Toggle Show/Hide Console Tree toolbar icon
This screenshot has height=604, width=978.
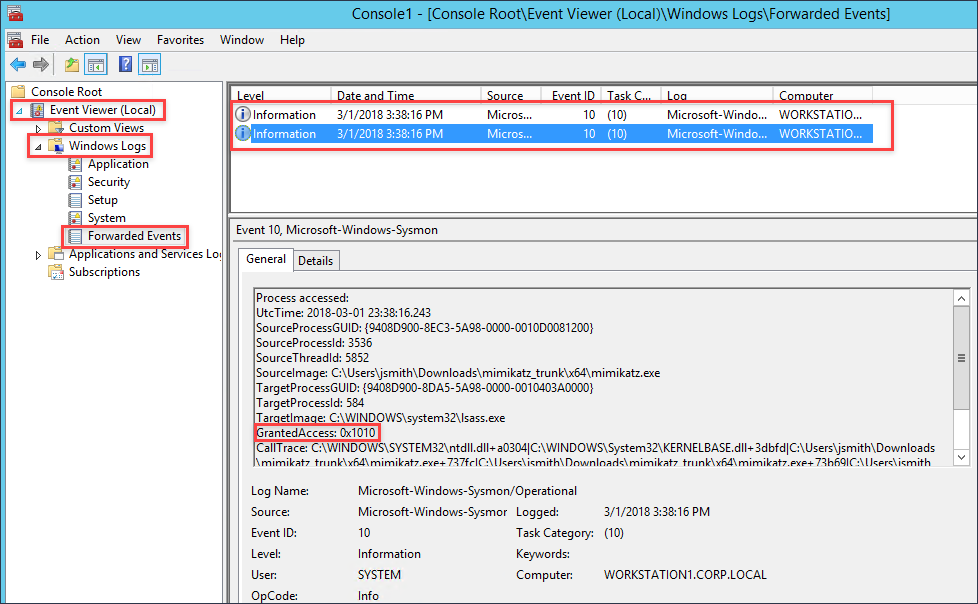[96, 64]
